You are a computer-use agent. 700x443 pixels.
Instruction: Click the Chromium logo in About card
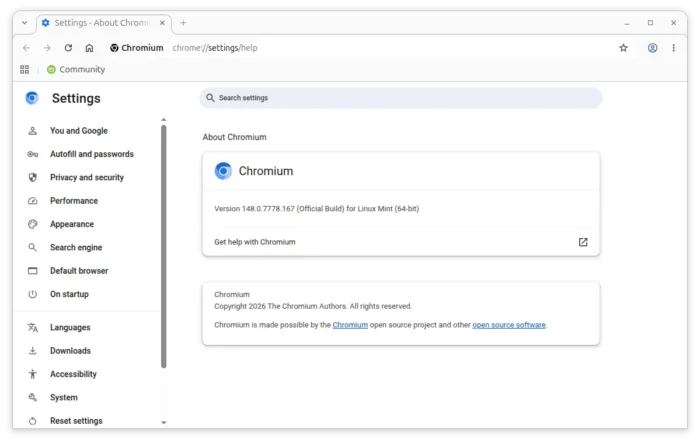click(x=223, y=171)
